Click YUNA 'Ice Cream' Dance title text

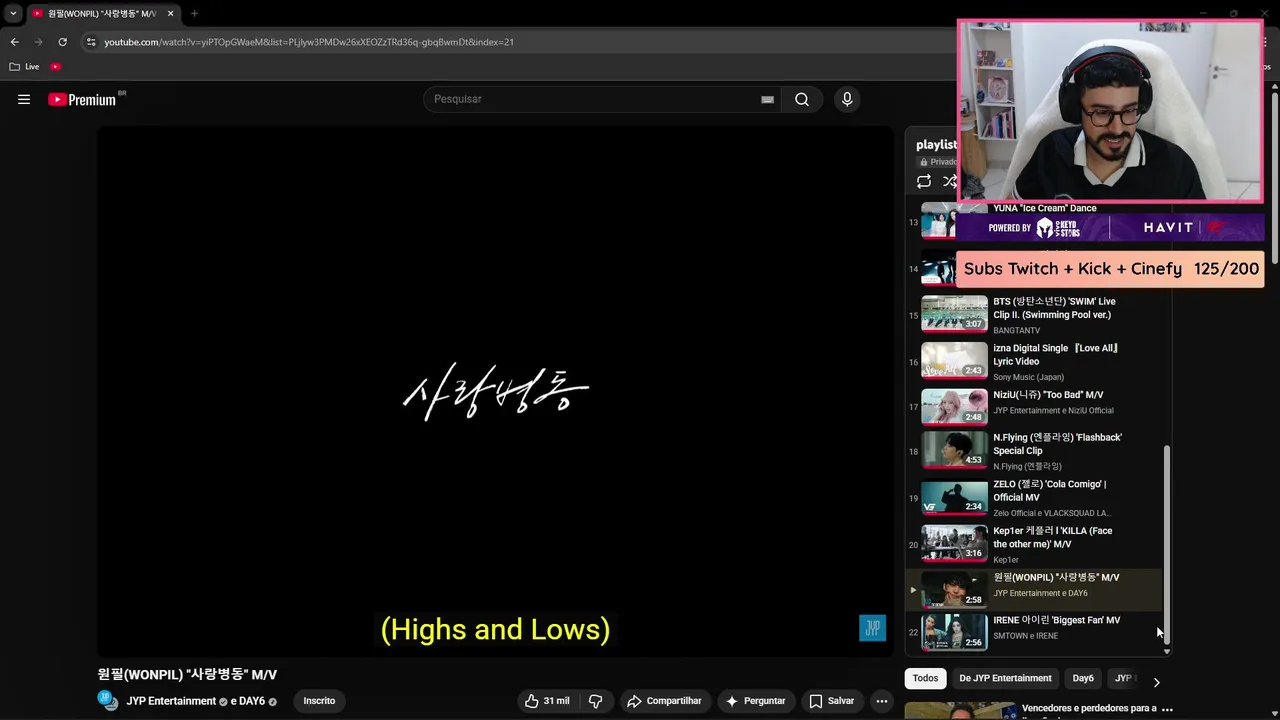pyautogui.click(x=1044, y=208)
